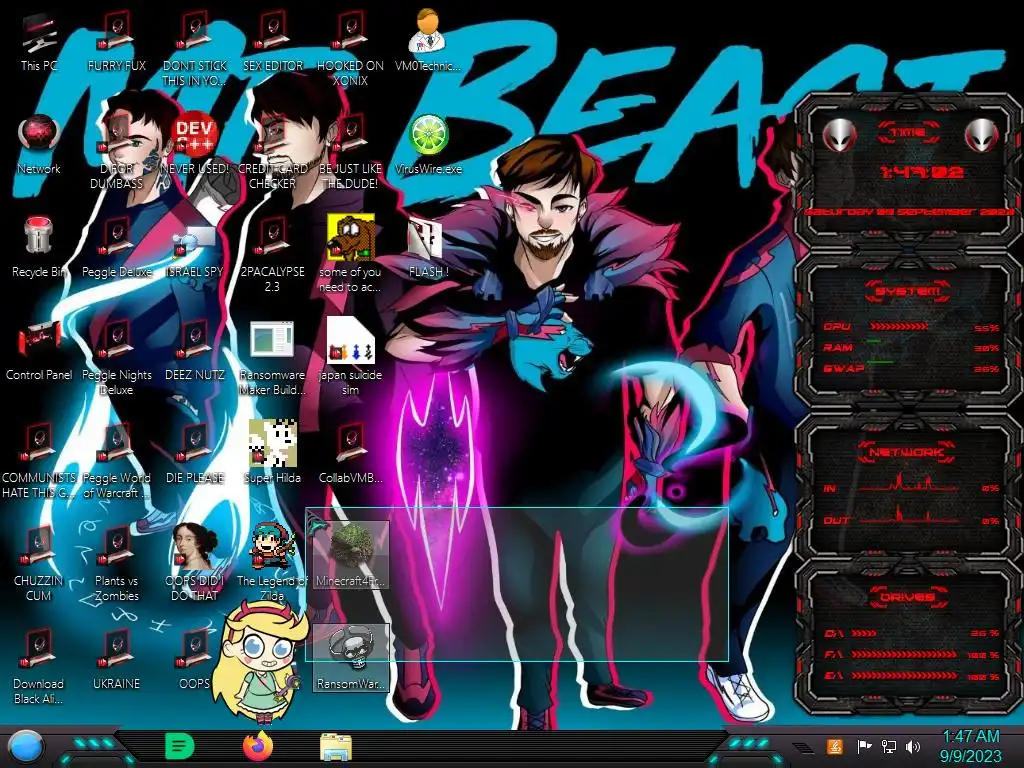The image size is (1024, 768).
Task: Open the Network desktop icon
Action: click(39, 145)
